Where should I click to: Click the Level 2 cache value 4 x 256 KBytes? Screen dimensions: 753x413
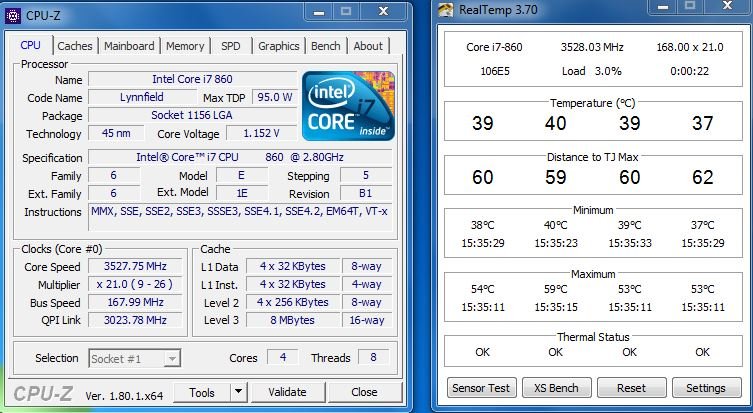292,303
